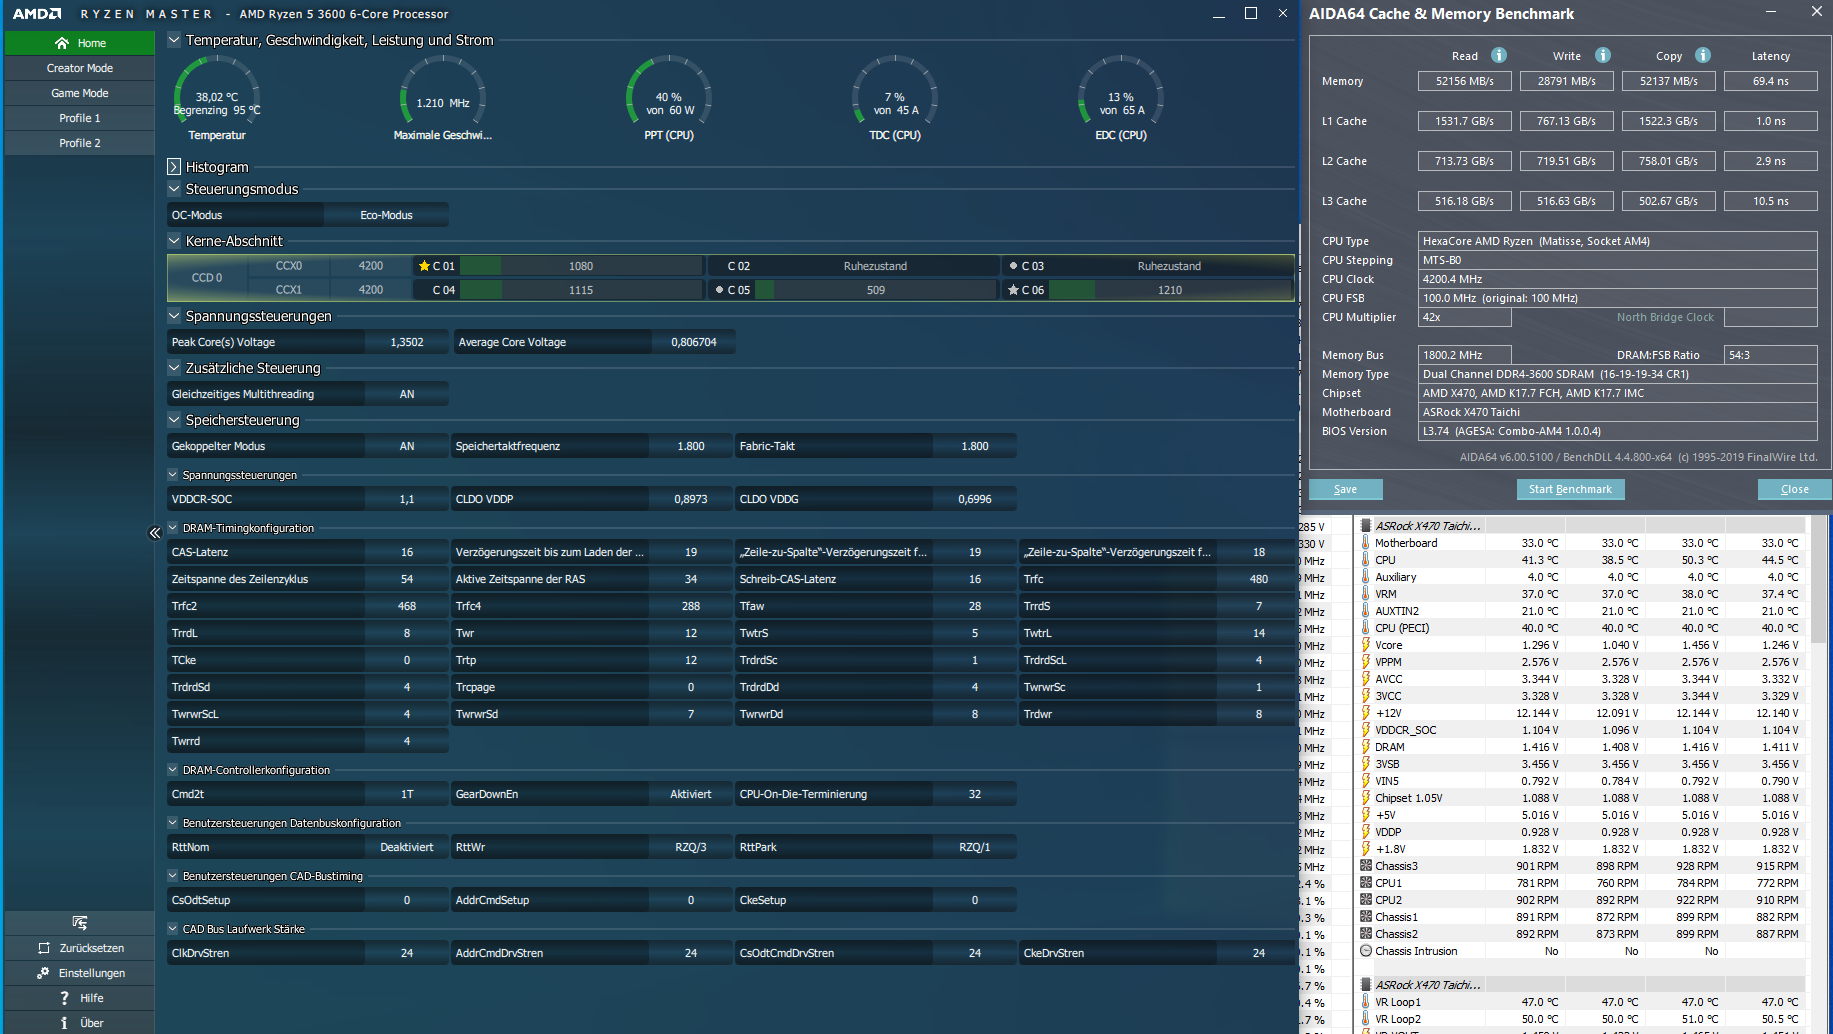Click the Temperatur gauge dial
The height and width of the screenshot is (1034, 1833).
pos(217,98)
